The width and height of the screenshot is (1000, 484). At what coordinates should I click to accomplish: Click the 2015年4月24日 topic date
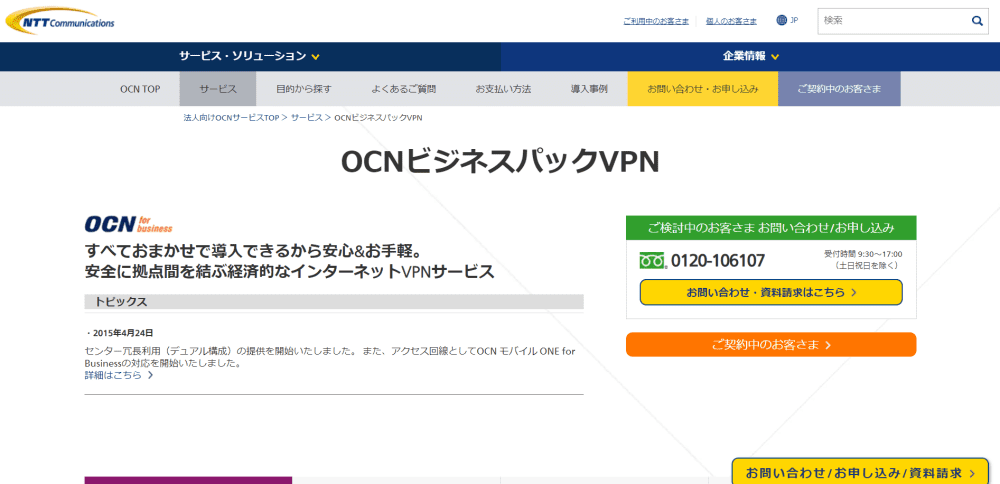pyautogui.click(x=122, y=333)
